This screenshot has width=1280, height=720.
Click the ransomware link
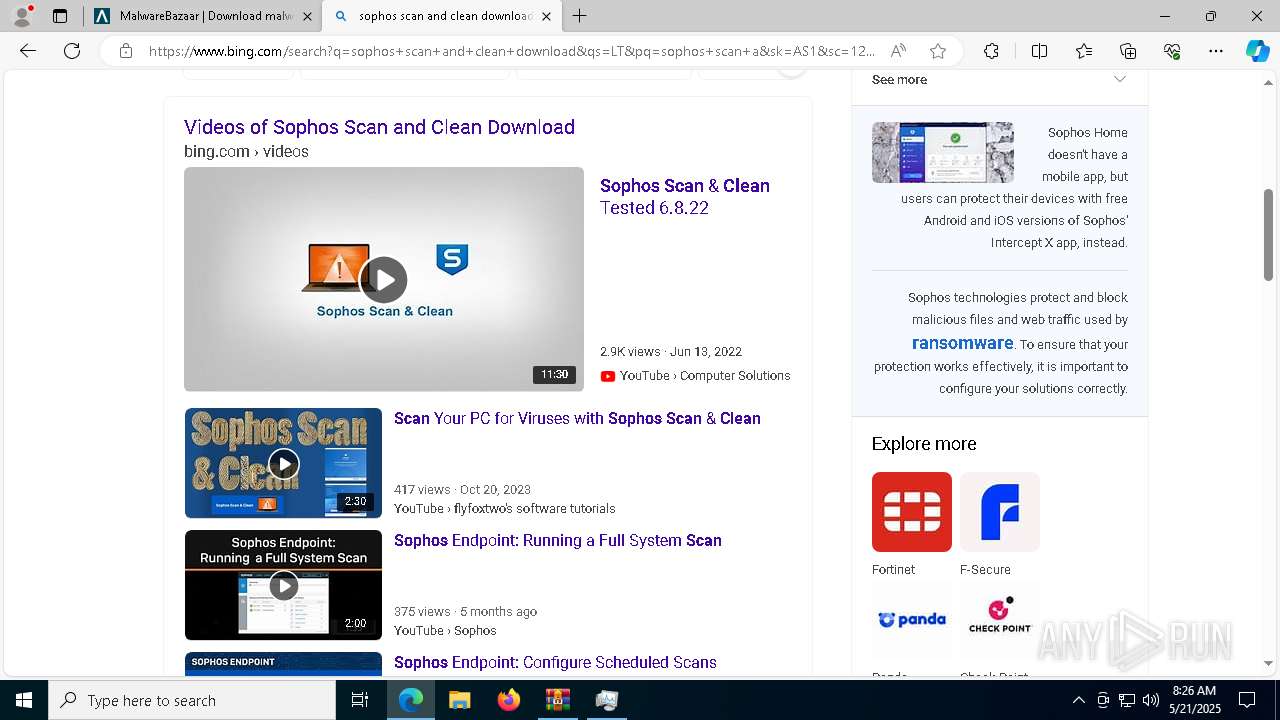[963, 343]
